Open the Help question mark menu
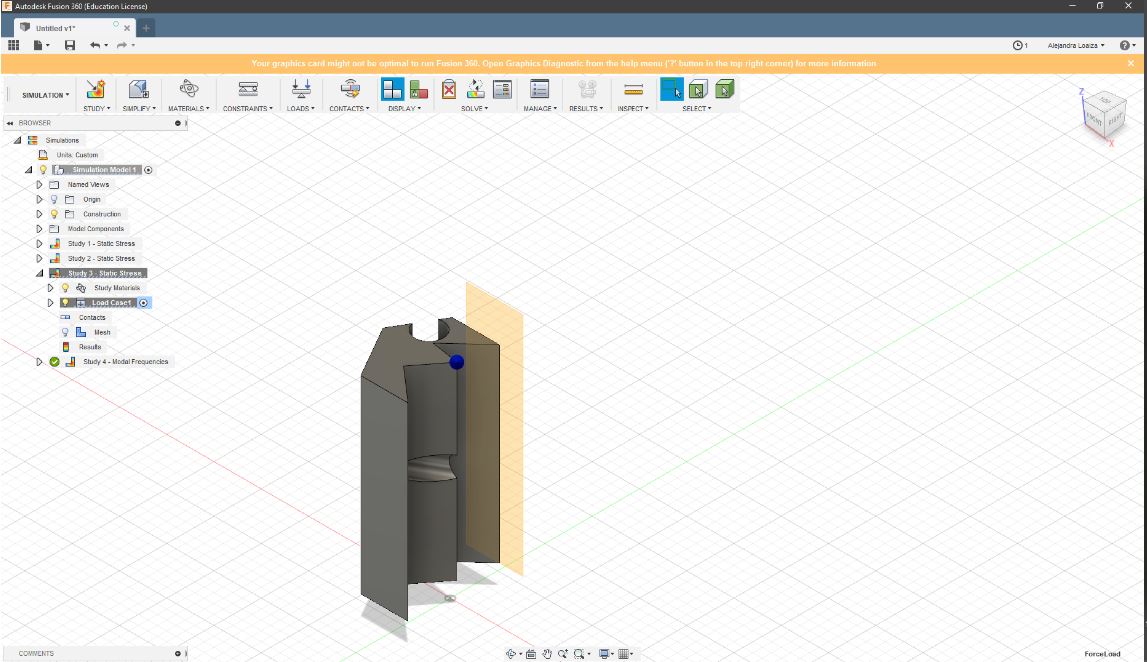The height and width of the screenshot is (662, 1147). [1127, 45]
